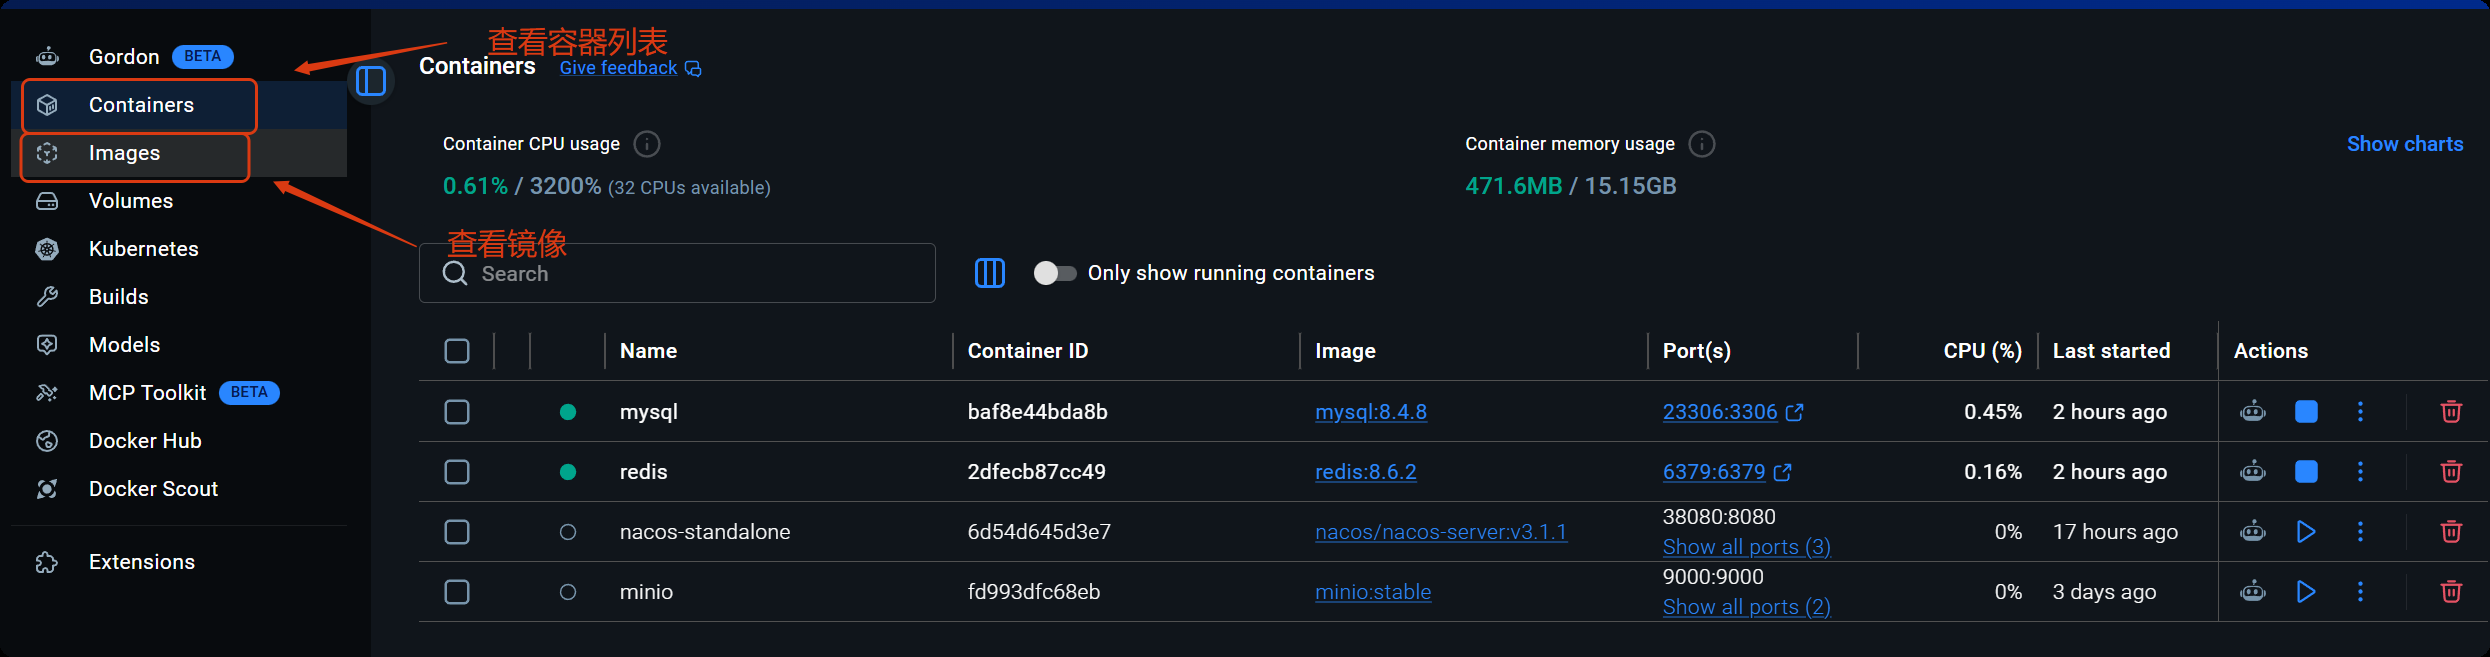View CPU usage info tooltip icon
The image size is (2490, 657).
click(647, 144)
